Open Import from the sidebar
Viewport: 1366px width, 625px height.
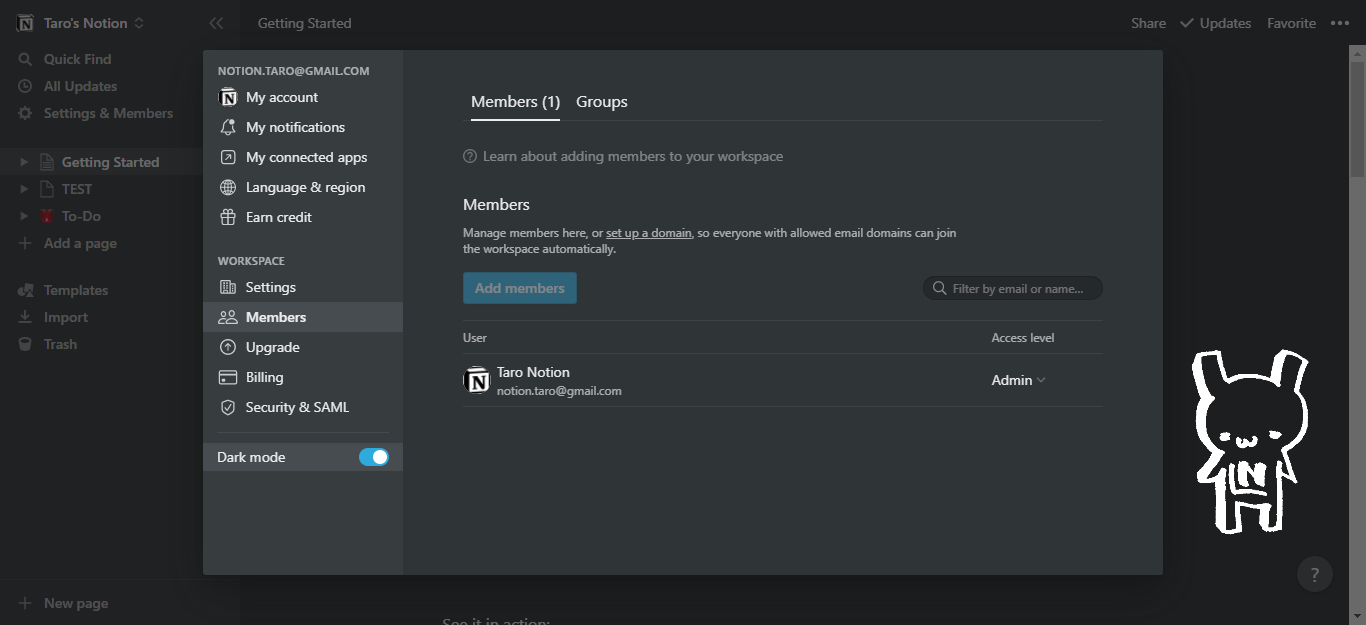pos(120,317)
